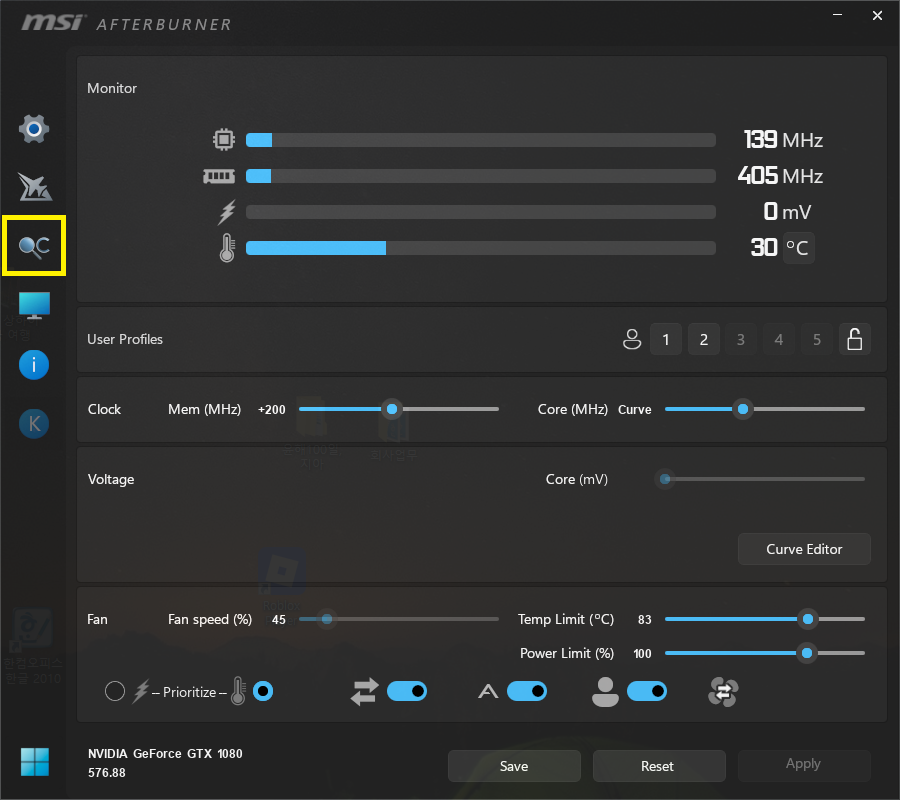The image size is (900, 800).
Task: Click the Reset button
Action: tap(659, 766)
